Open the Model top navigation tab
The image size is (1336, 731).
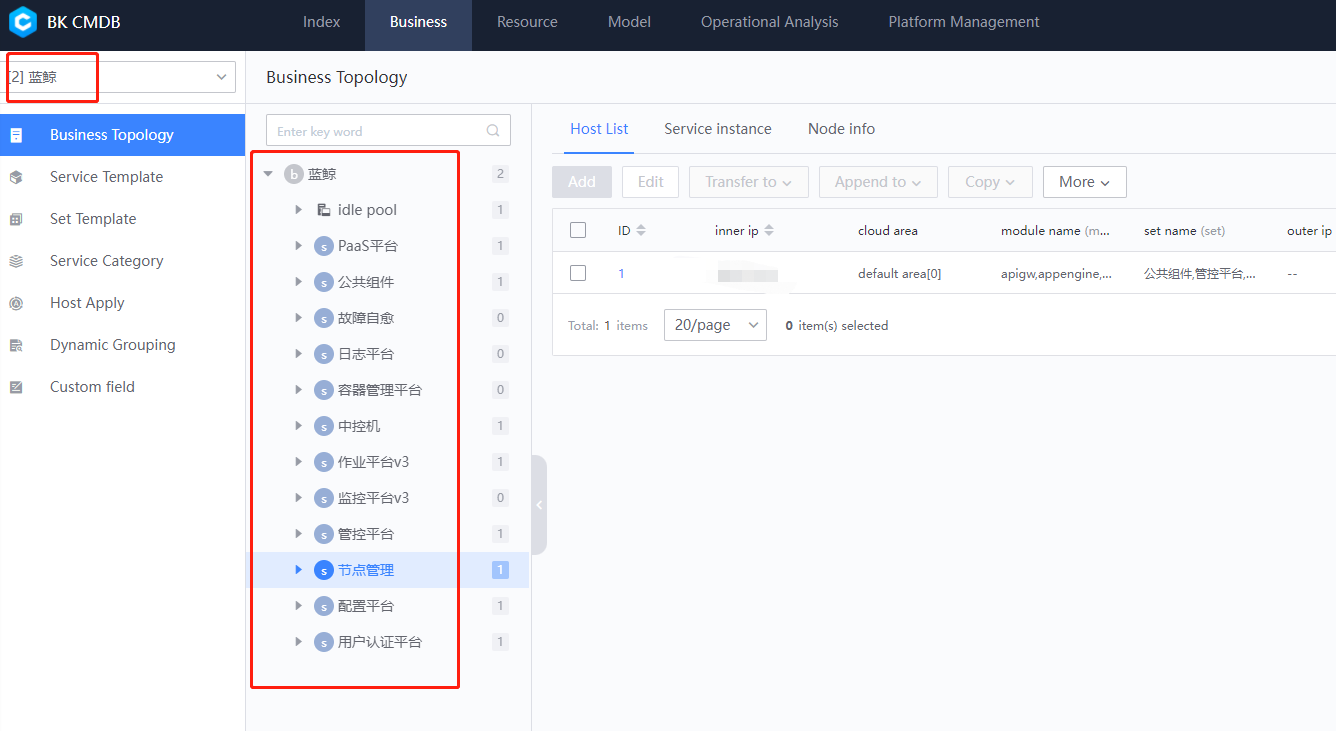(x=629, y=22)
